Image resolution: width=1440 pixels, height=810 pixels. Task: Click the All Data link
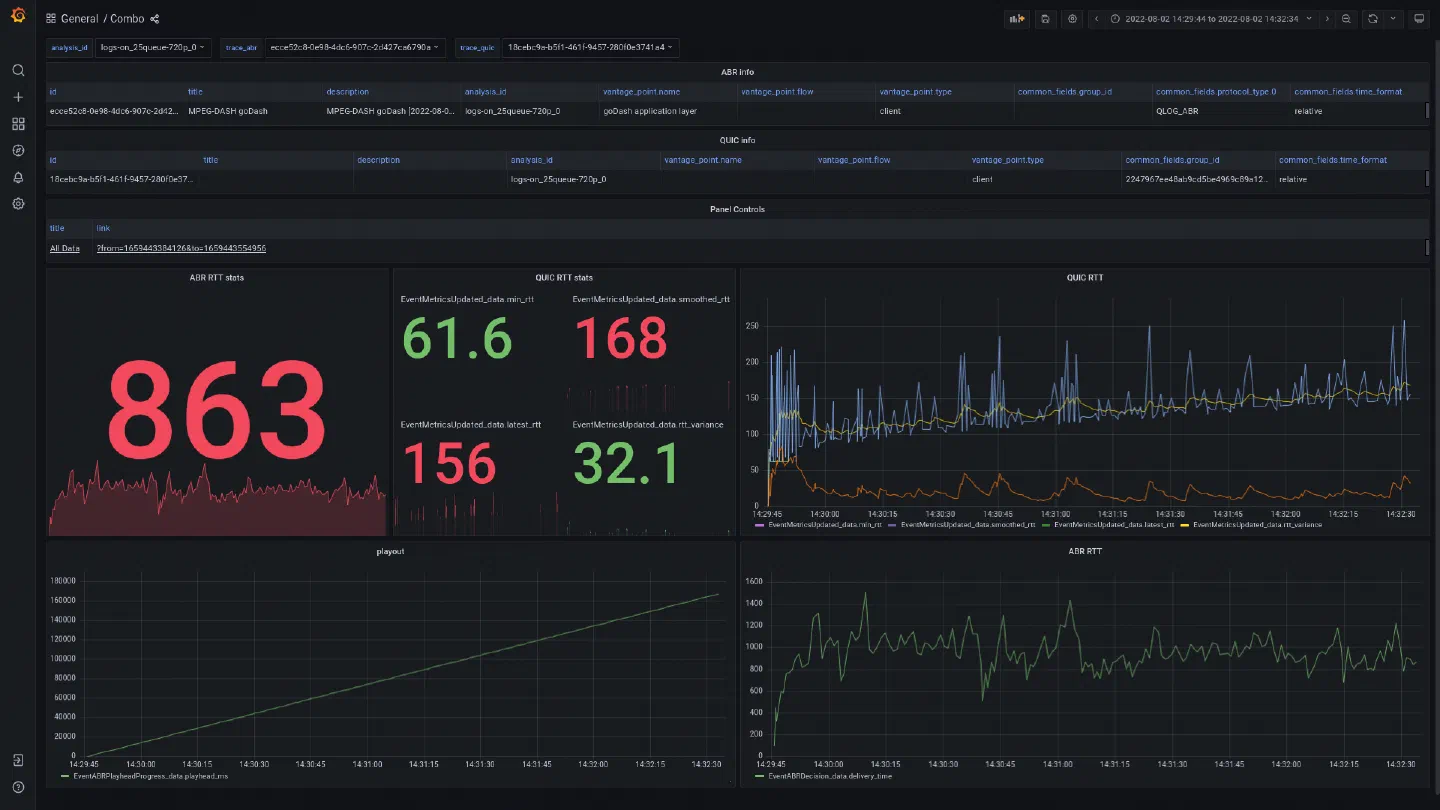[x=65, y=248]
